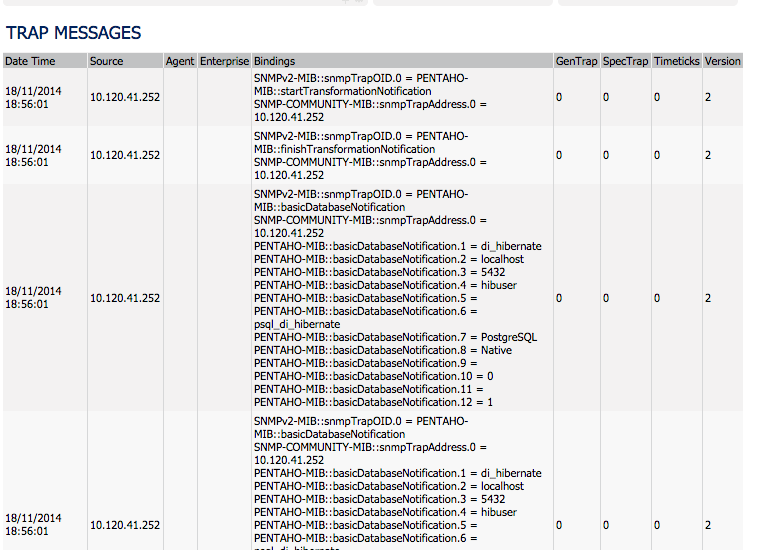Click Timeticks 0 in the third trap row
The width and height of the screenshot is (765, 550).
click(x=657, y=298)
